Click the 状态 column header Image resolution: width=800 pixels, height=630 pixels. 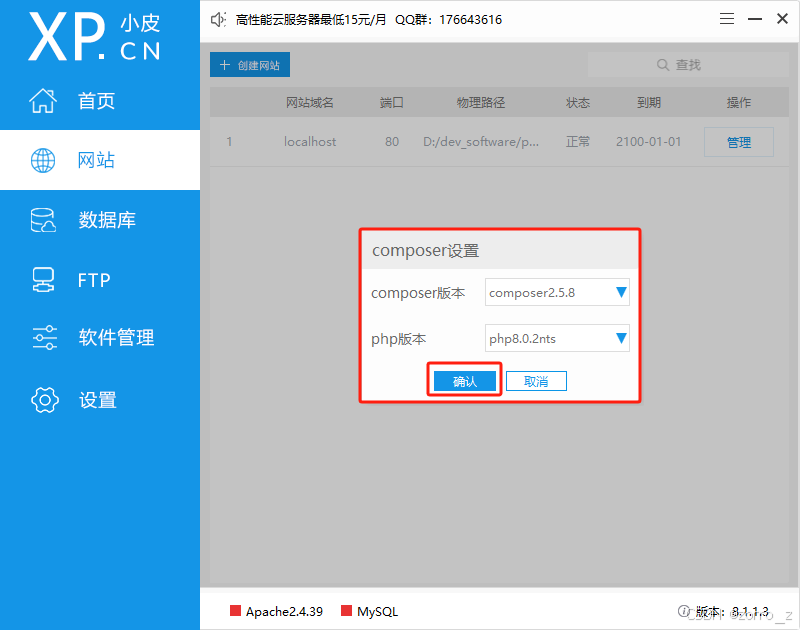(x=578, y=103)
